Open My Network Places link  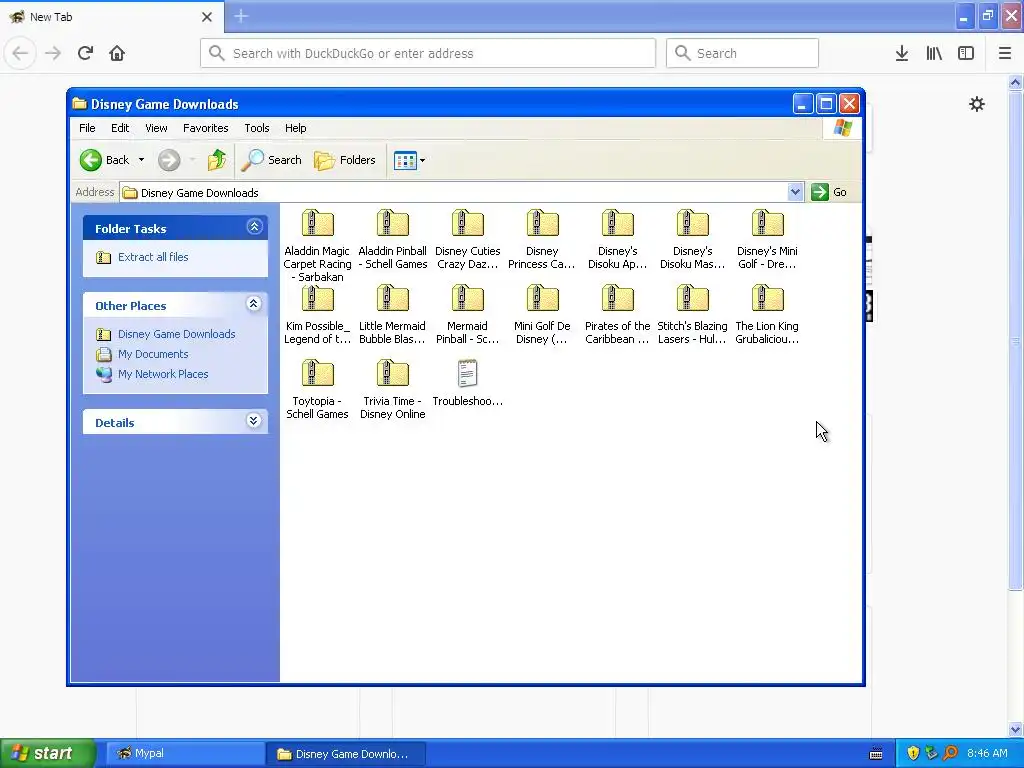pyautogui.click(x=163, y=374)
